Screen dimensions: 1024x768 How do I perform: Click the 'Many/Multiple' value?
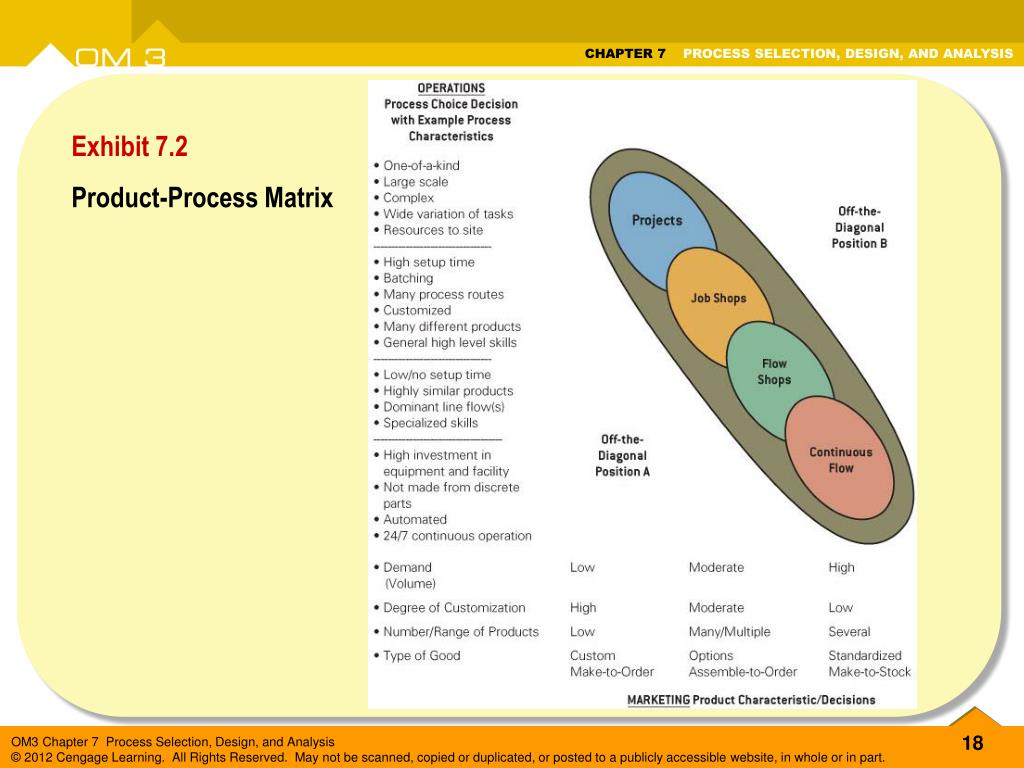[729, 632]
